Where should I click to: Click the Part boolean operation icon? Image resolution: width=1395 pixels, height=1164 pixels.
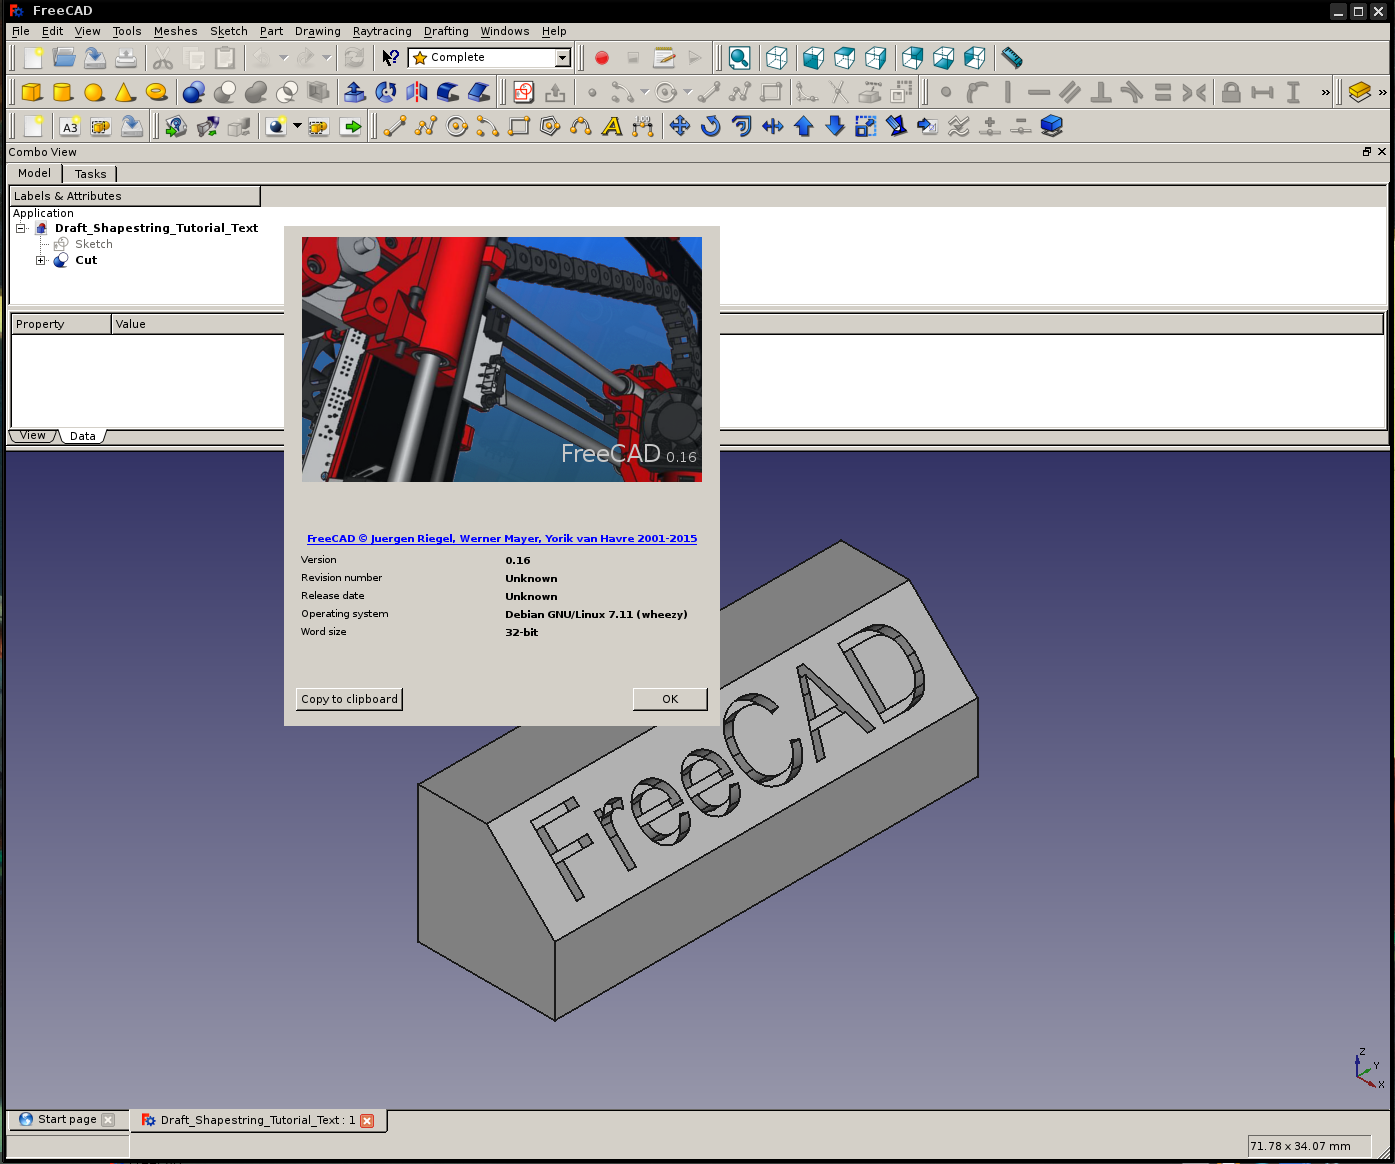[x=194, y=93]
